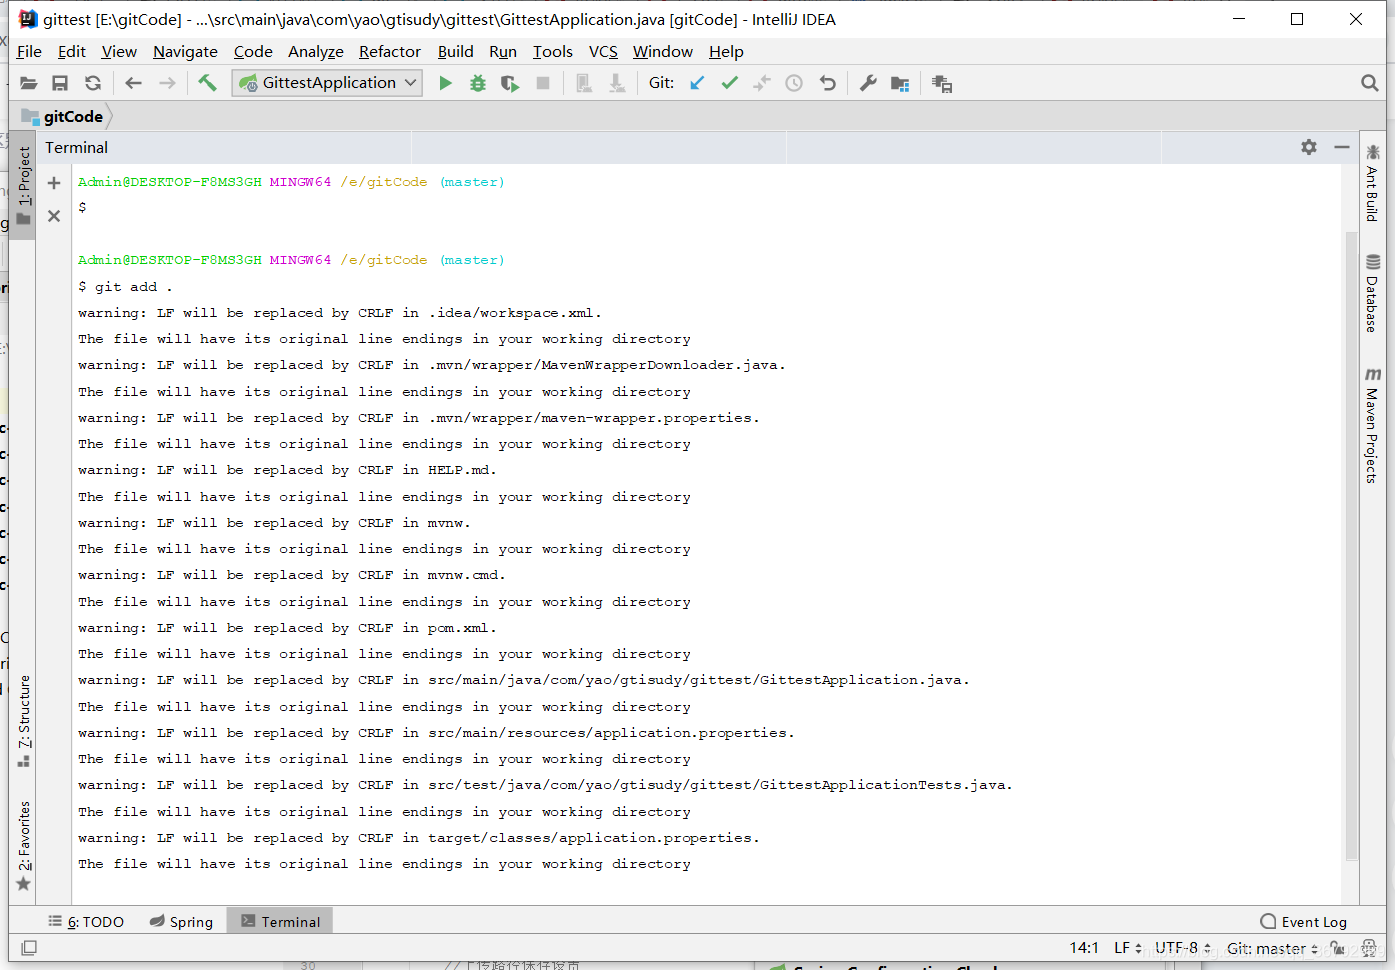
Task: Open the Tools menu
Action: [x=553, y=52]
